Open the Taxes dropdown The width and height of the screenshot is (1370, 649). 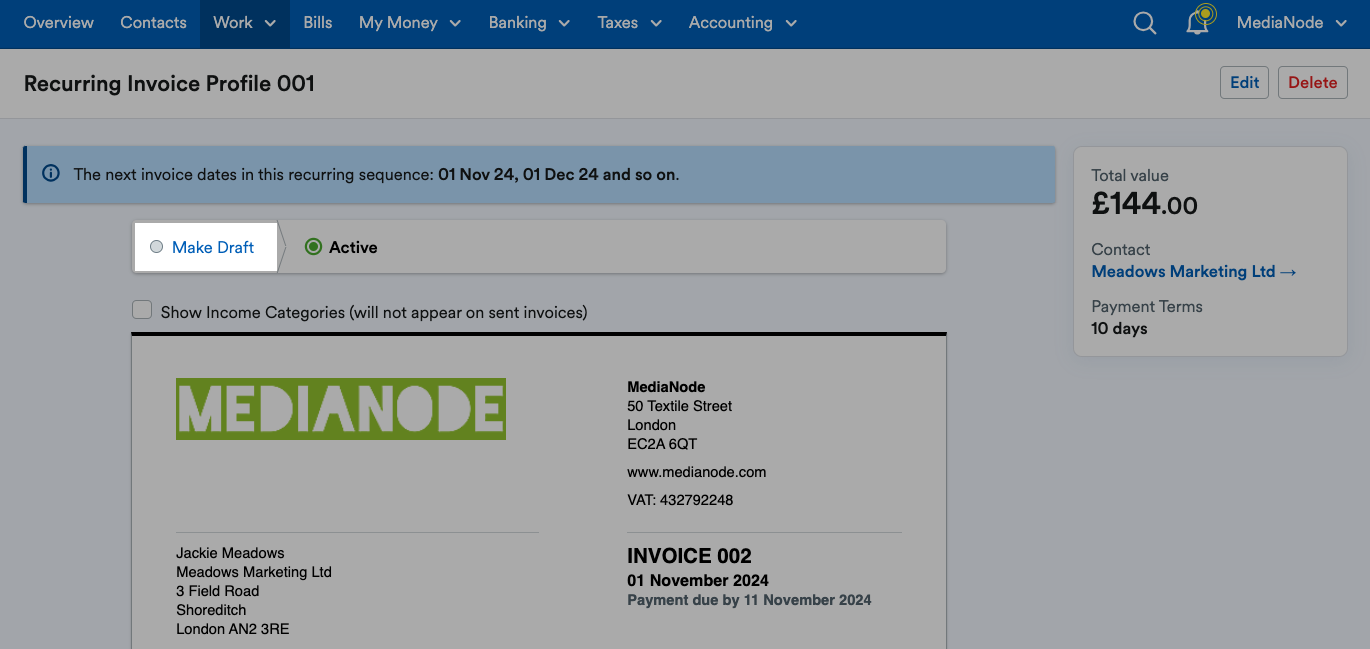629,22
